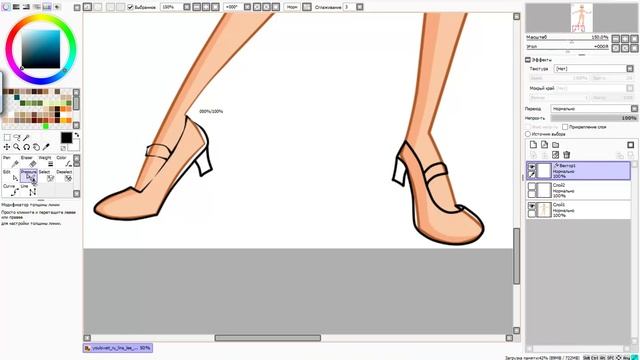
Task: Open the zoom percentage dropdown arrow
Action: point(187,7)
